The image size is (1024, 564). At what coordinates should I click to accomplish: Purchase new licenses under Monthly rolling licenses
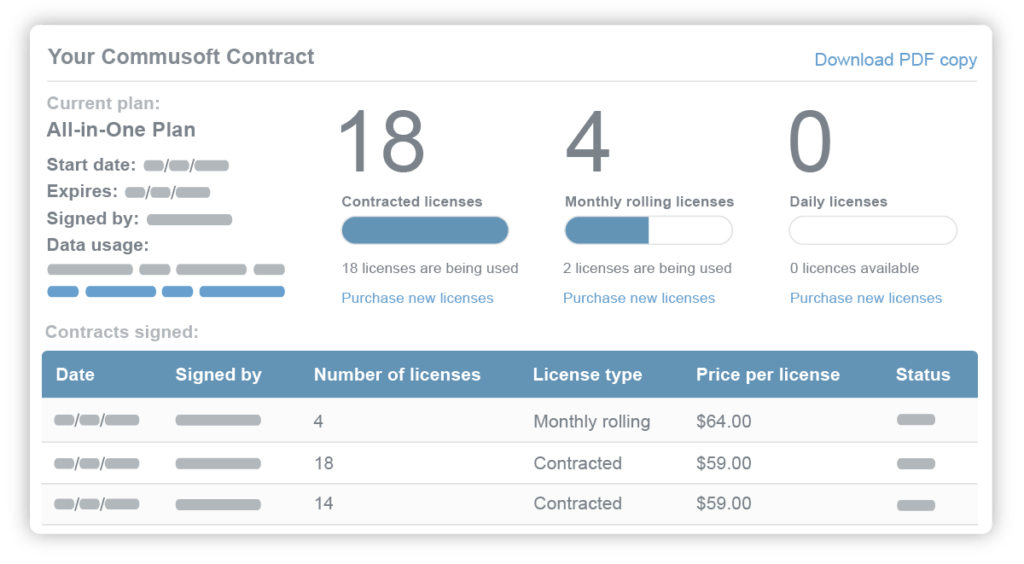pyautogui.click(x=639, y=298)
